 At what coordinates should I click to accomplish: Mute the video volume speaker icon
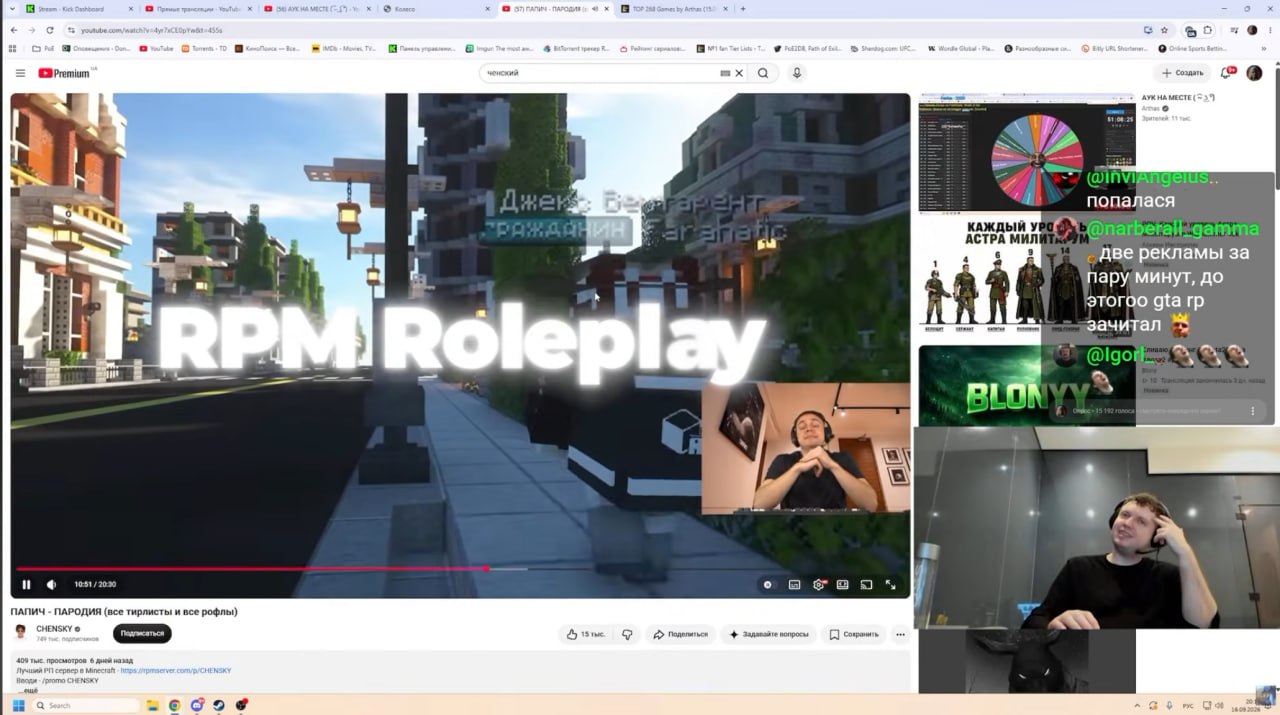52,585
